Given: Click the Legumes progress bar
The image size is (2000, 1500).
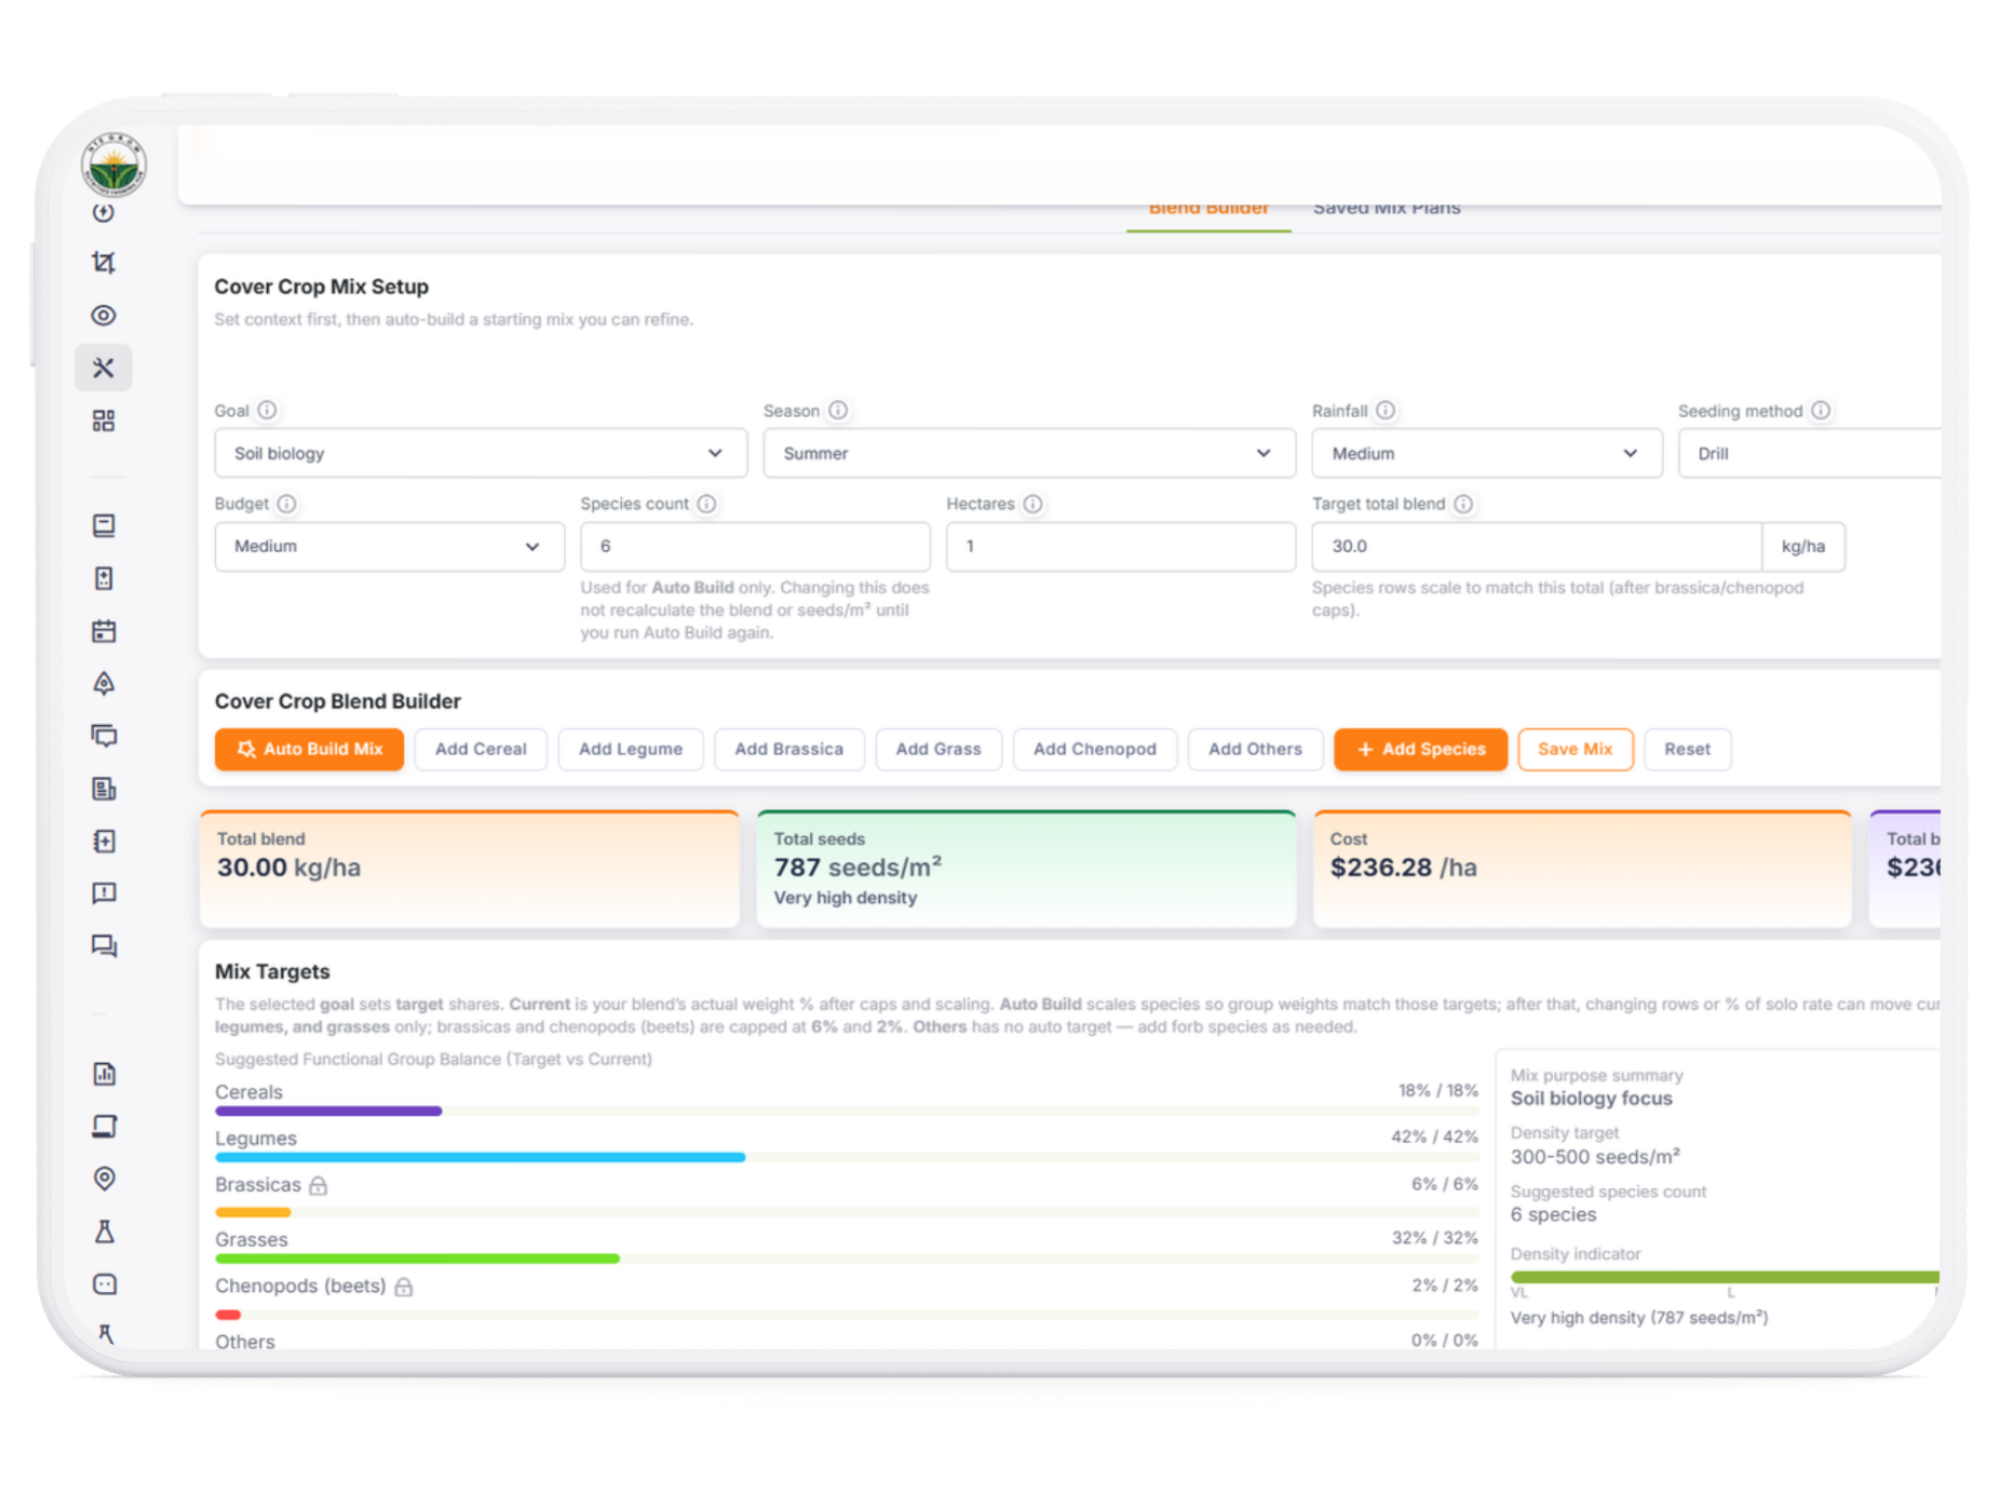Looking at the screenshot, I should tap(847, 1157).
